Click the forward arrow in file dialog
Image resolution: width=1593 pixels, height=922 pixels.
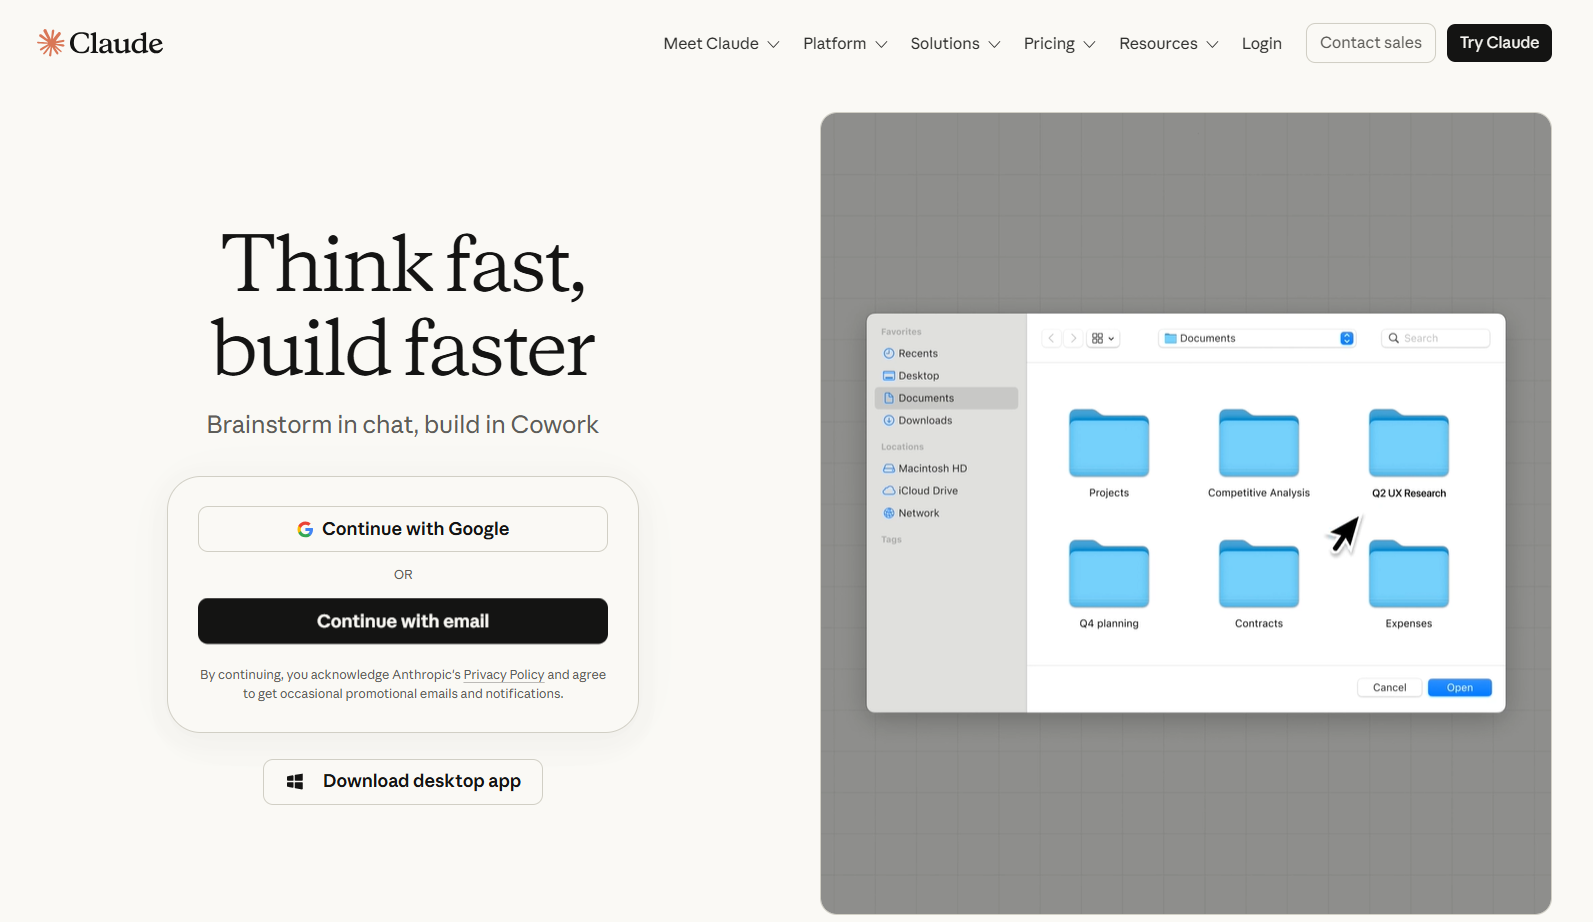coord(1073,338)
